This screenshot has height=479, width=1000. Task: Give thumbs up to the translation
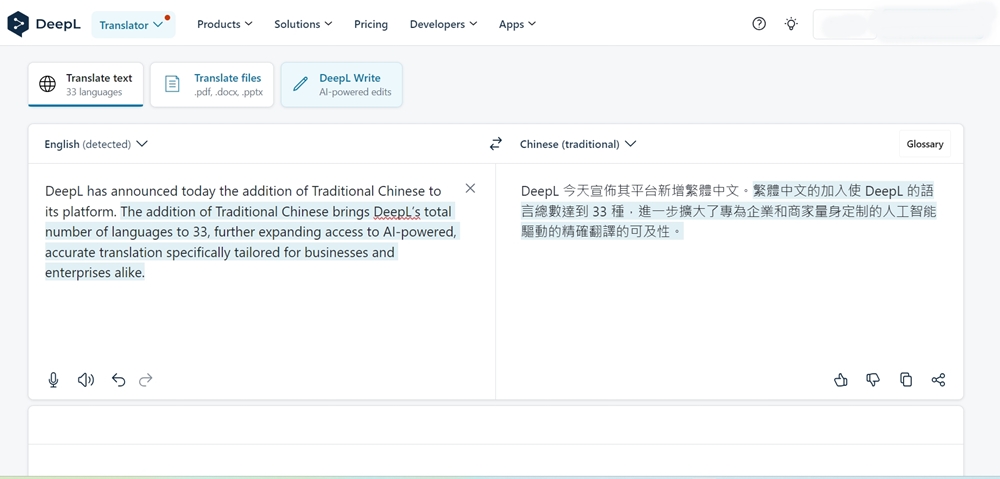[841, 380]
